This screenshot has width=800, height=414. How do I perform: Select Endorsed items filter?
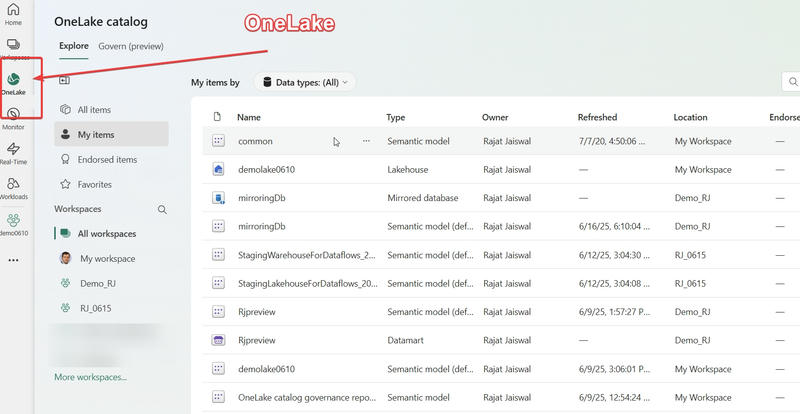111,159
